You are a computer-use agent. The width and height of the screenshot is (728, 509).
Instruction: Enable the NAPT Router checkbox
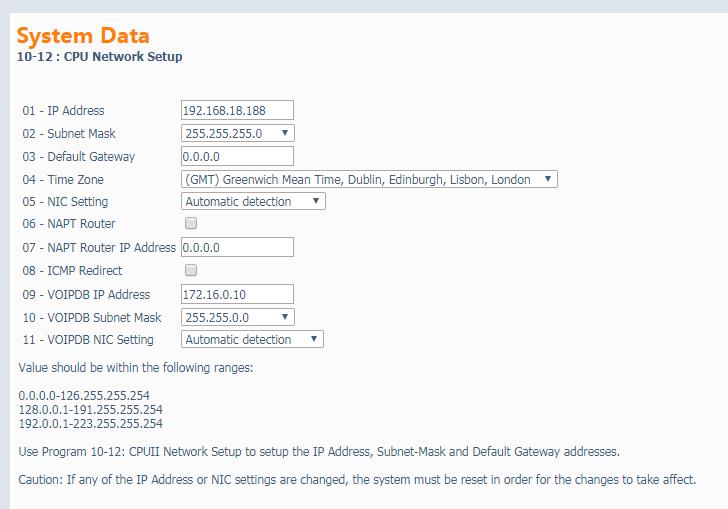point(191,224)
